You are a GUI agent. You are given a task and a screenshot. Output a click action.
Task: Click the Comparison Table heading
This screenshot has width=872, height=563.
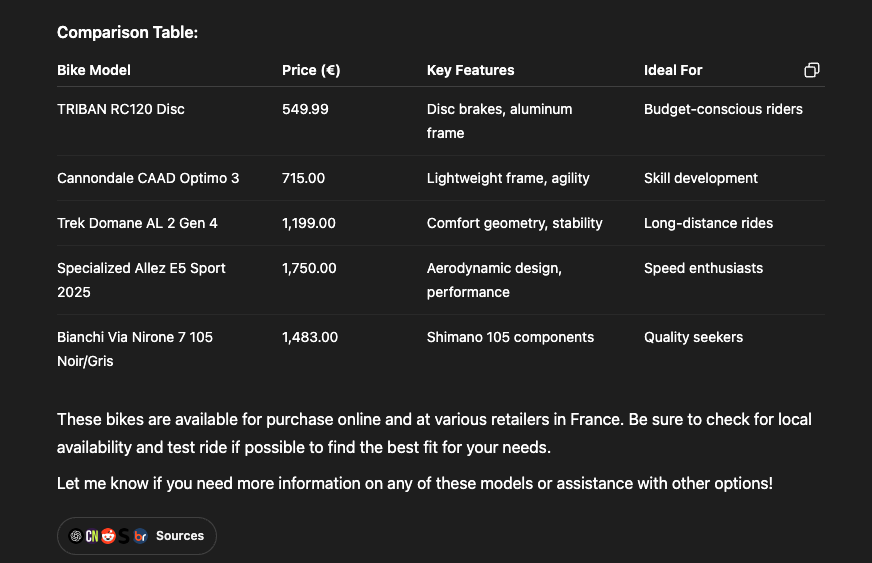[x=127, y=32]
